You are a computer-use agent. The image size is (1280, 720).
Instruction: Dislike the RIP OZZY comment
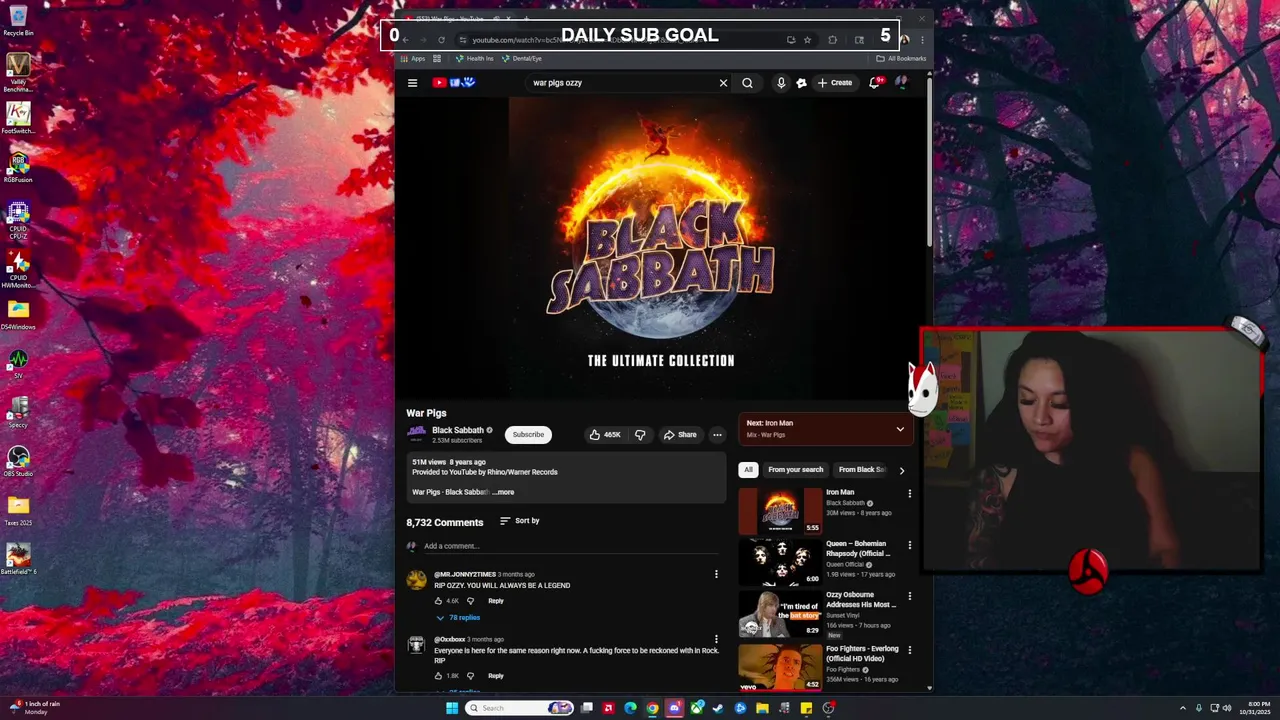point(470,601)
